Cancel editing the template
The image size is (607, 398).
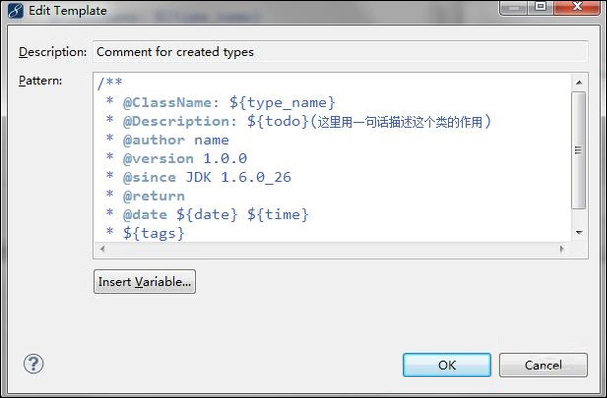pos(543,365)
